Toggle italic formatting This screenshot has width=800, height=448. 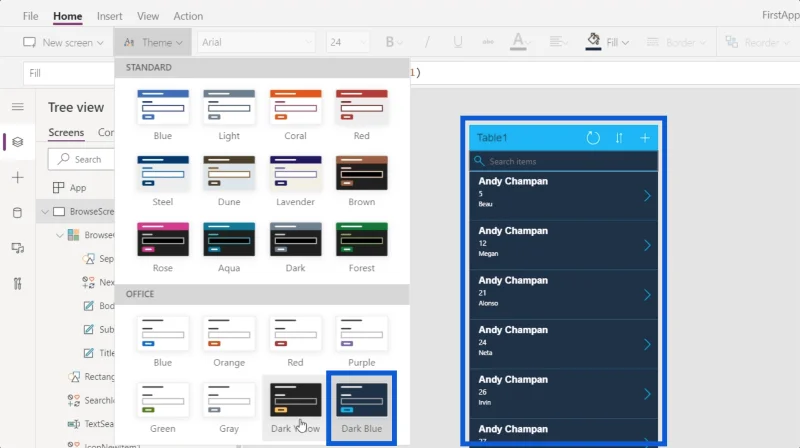(427, 42)
